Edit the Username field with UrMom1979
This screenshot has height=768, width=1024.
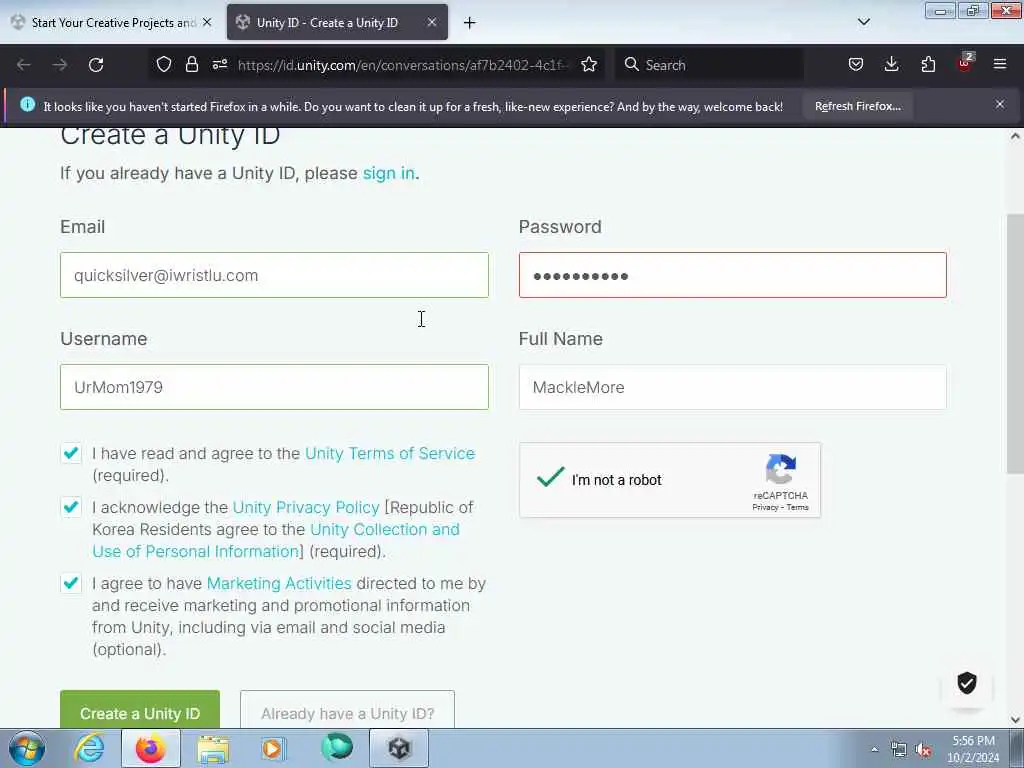274,387
